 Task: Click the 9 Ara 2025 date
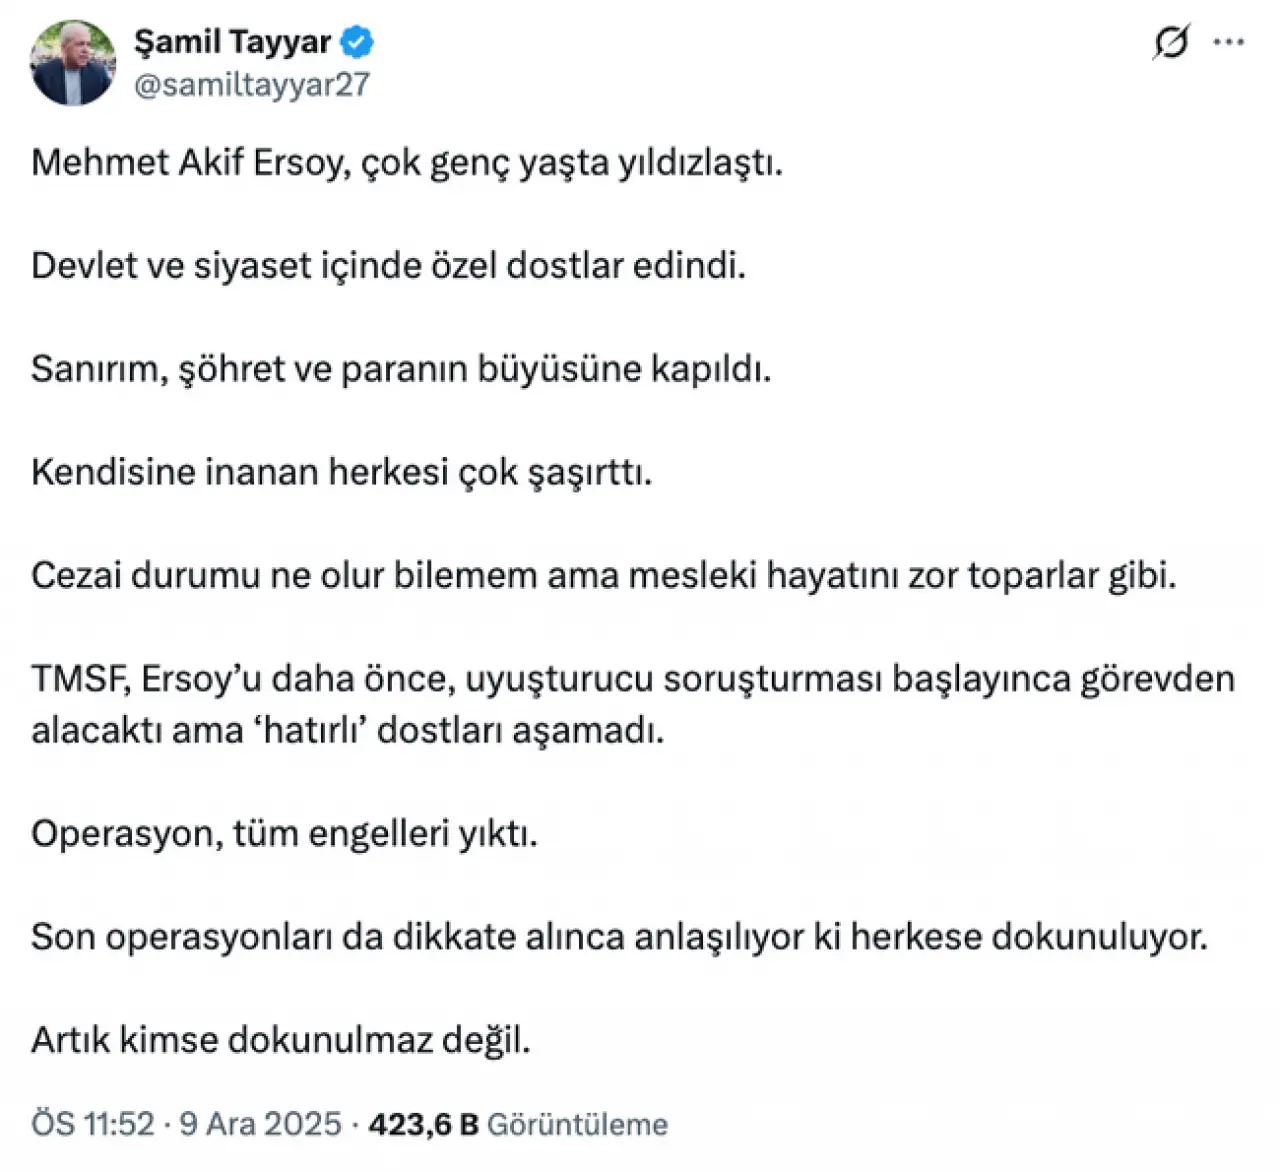coord(260,1124)
